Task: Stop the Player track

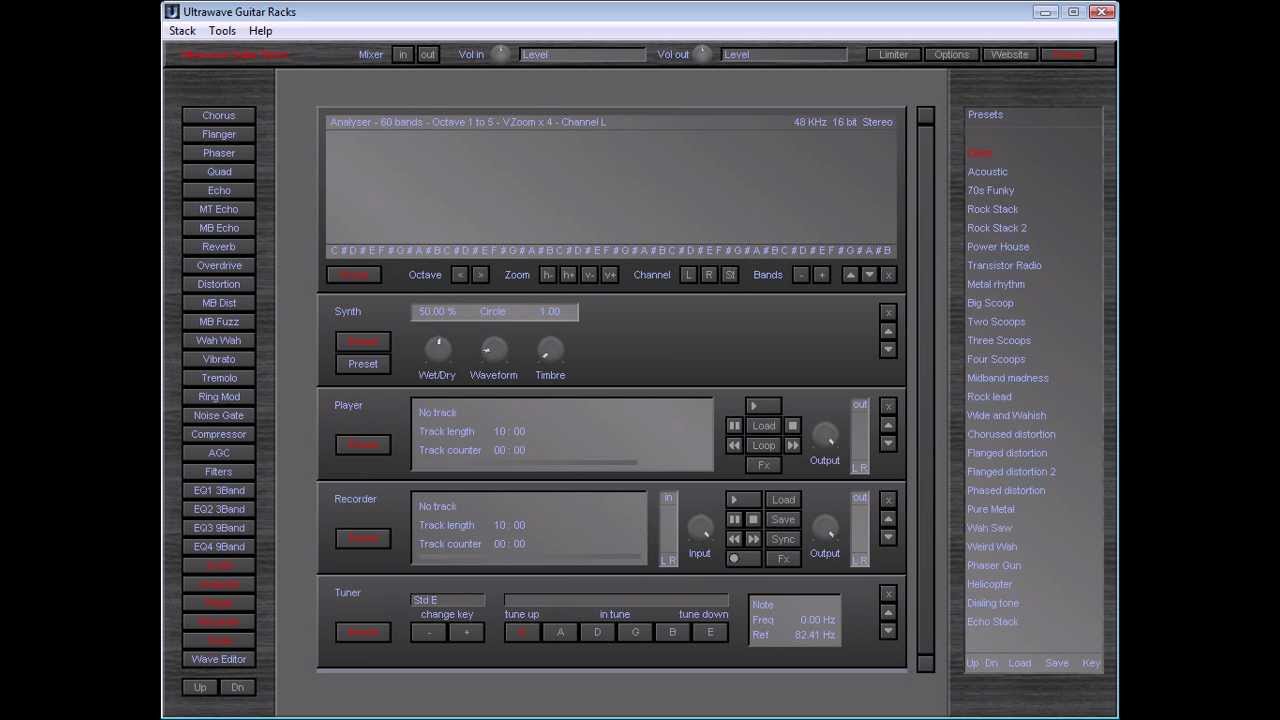Action: pyautogui.click(x=792, y=426)
